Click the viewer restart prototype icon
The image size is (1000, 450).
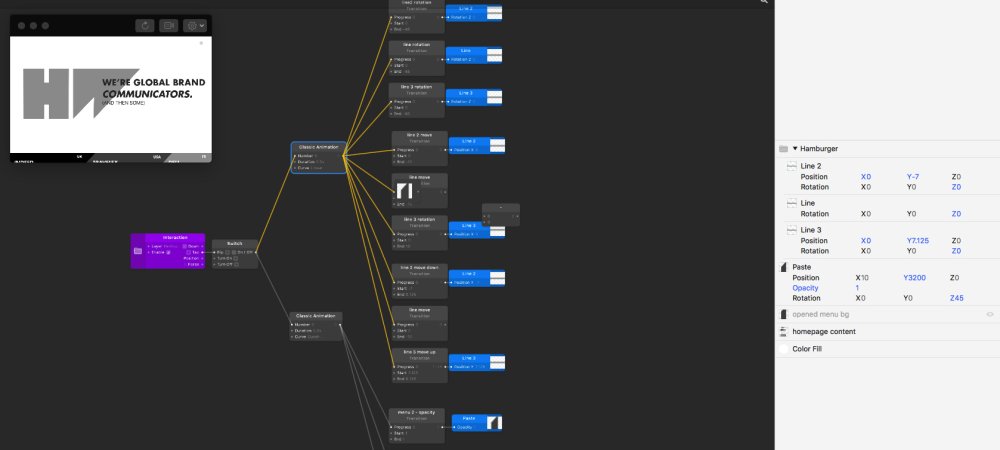coord(145,25)
